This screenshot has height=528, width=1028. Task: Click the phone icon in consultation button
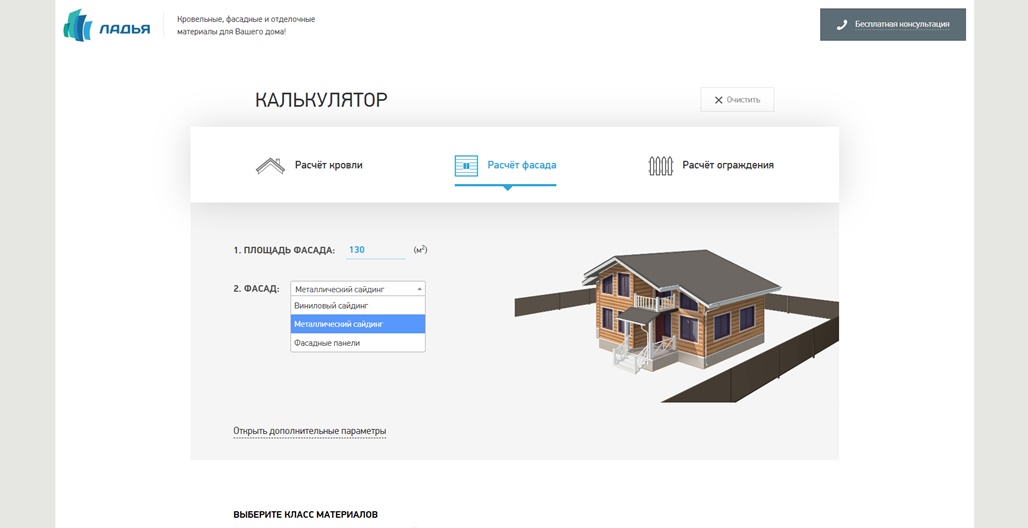pyautogui.click(x=842, y=25)
